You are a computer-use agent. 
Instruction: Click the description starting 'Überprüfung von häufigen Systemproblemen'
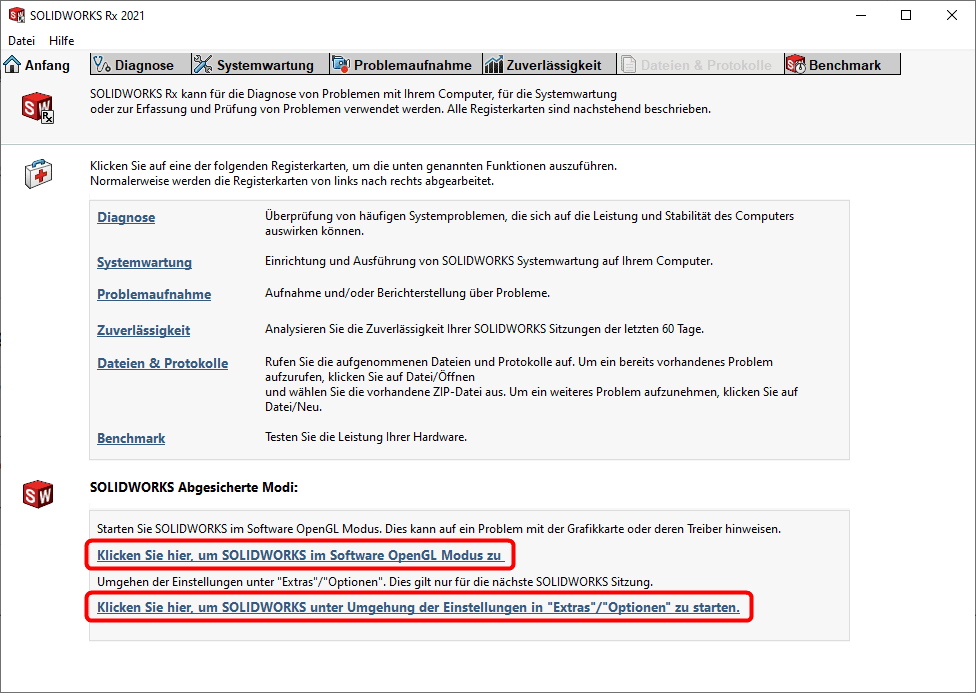[x=530, y=224]
